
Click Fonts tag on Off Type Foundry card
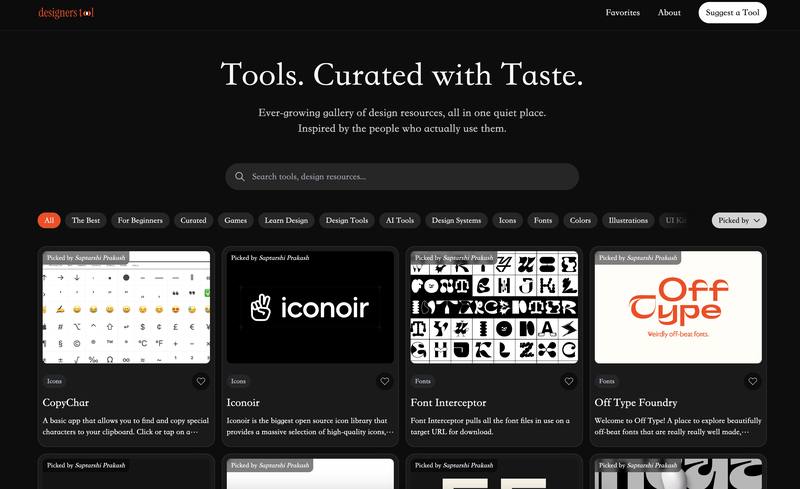pyautogui.click(x=607, y=381)
